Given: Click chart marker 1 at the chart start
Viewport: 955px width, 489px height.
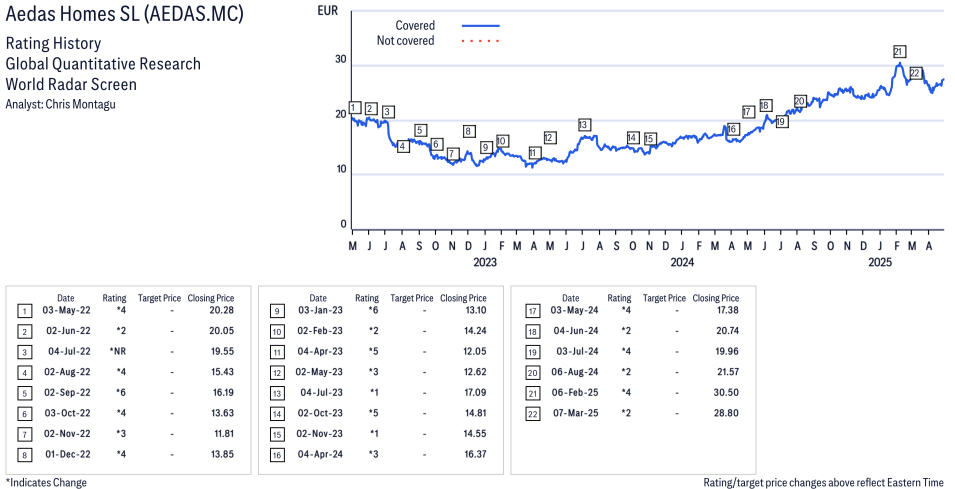Looking at the screenshot, I should (x=354, y=108).
